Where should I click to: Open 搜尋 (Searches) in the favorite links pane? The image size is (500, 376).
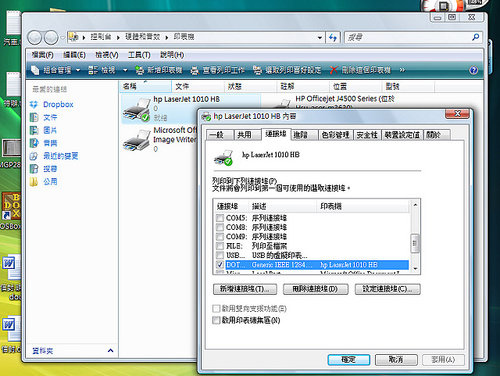tap(44, 169)
